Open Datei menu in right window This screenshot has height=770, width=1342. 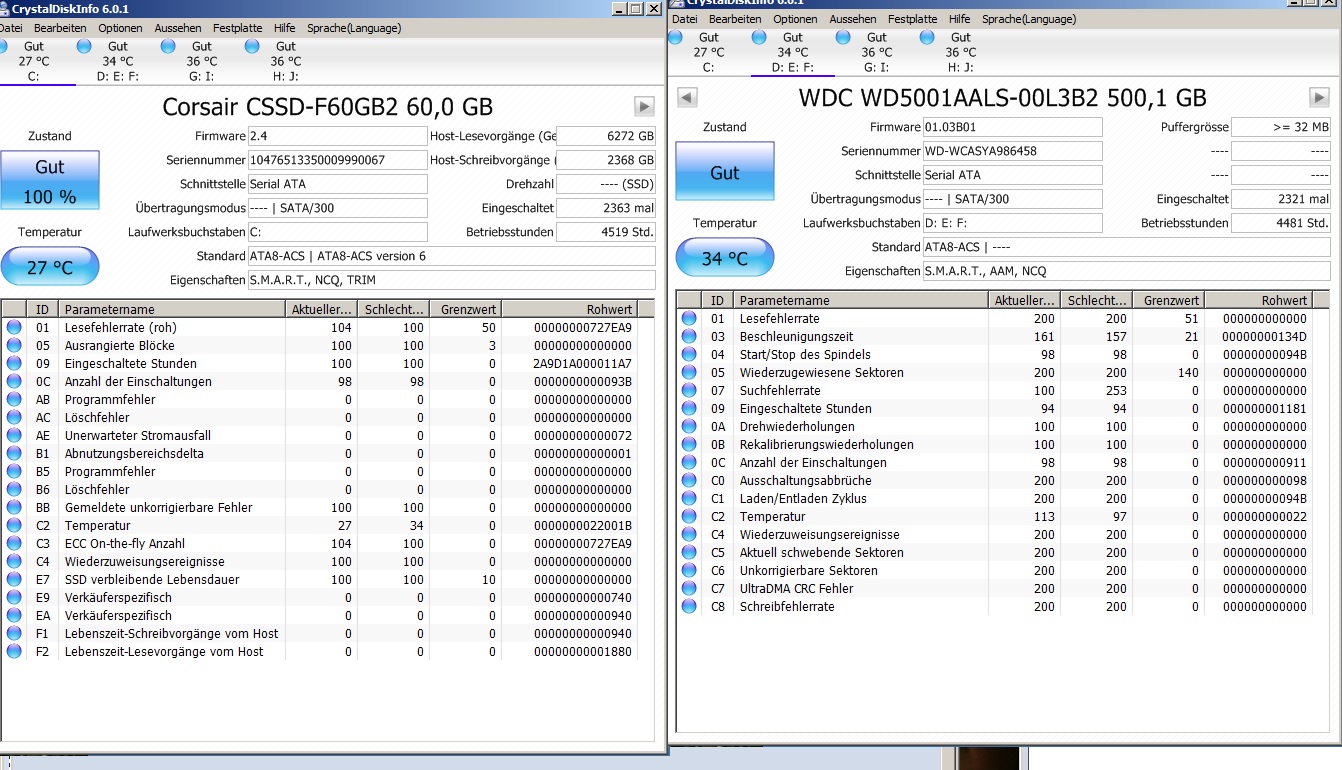point(685,19)
